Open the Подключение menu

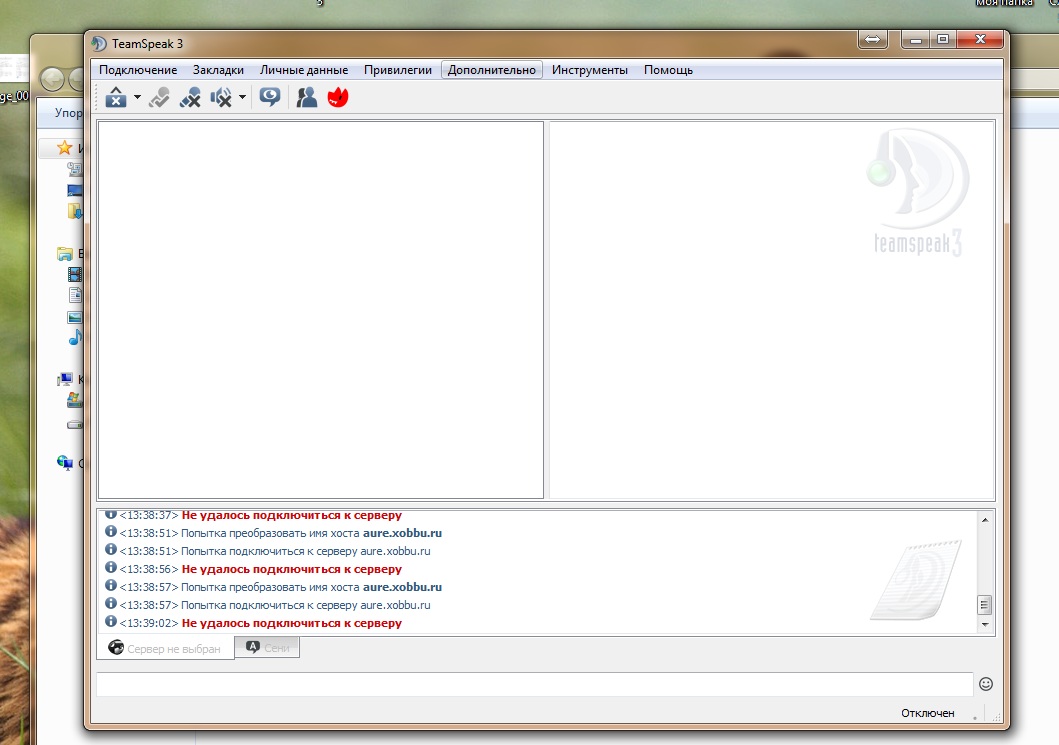138,70
